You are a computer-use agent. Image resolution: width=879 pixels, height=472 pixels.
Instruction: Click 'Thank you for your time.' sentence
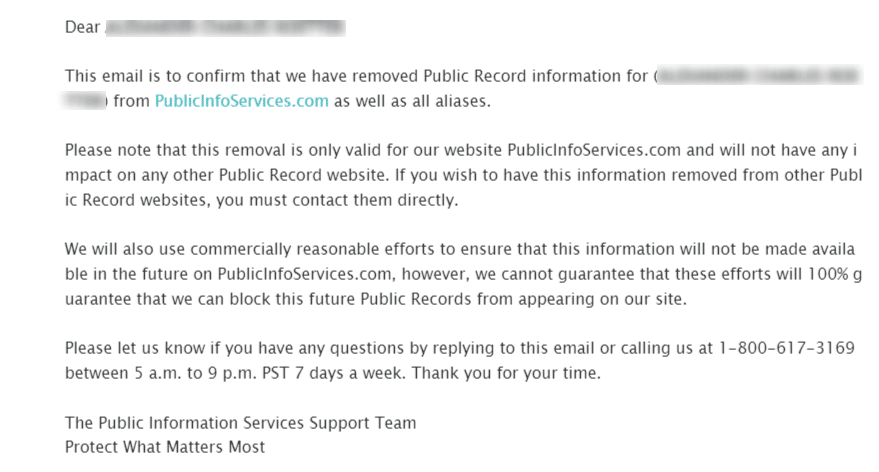[506, 373]
